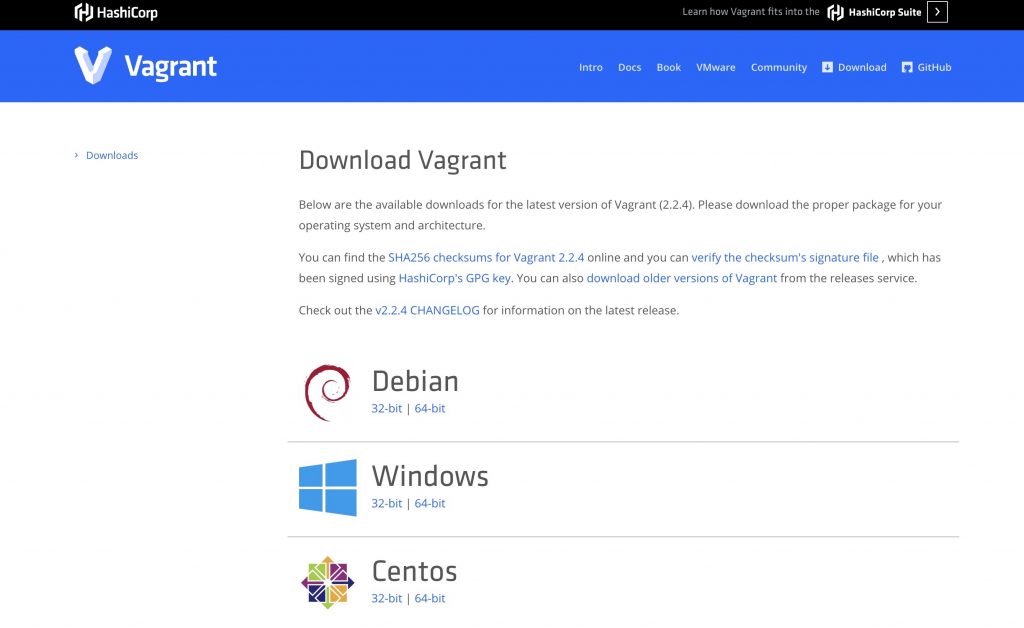Open the v2.2.4 CHANGELOG link
Screen dimensions: 1024x628
427,310
